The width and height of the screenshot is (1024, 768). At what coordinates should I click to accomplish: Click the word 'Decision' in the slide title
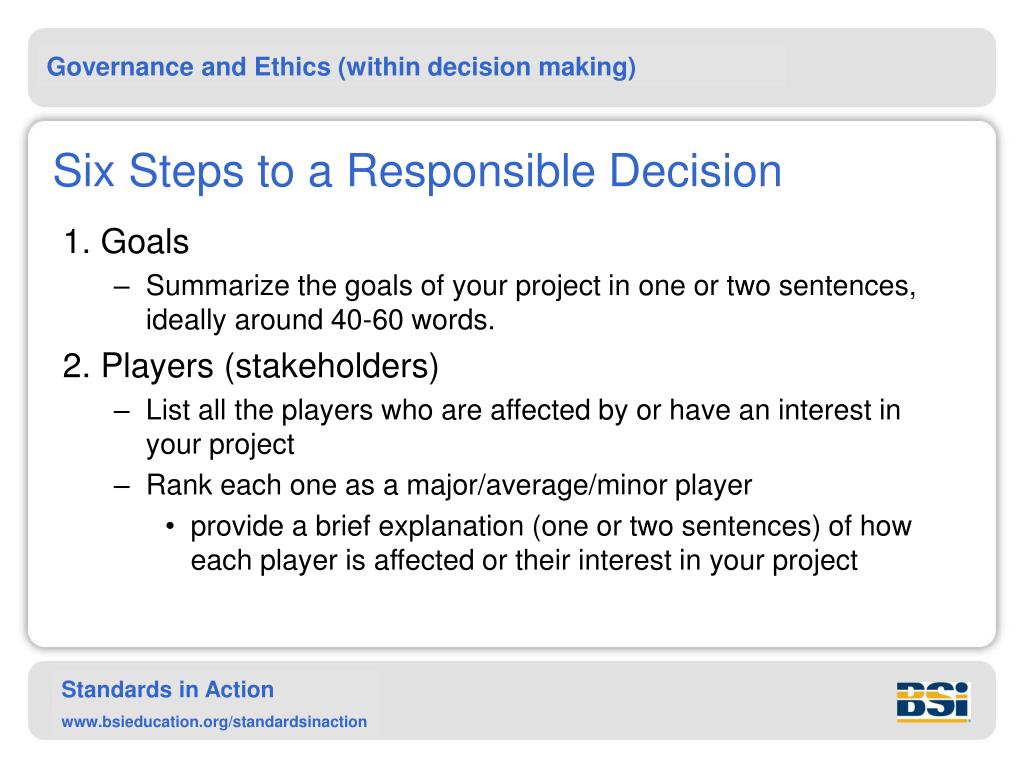pyautogui.click(x=696, y=171)
